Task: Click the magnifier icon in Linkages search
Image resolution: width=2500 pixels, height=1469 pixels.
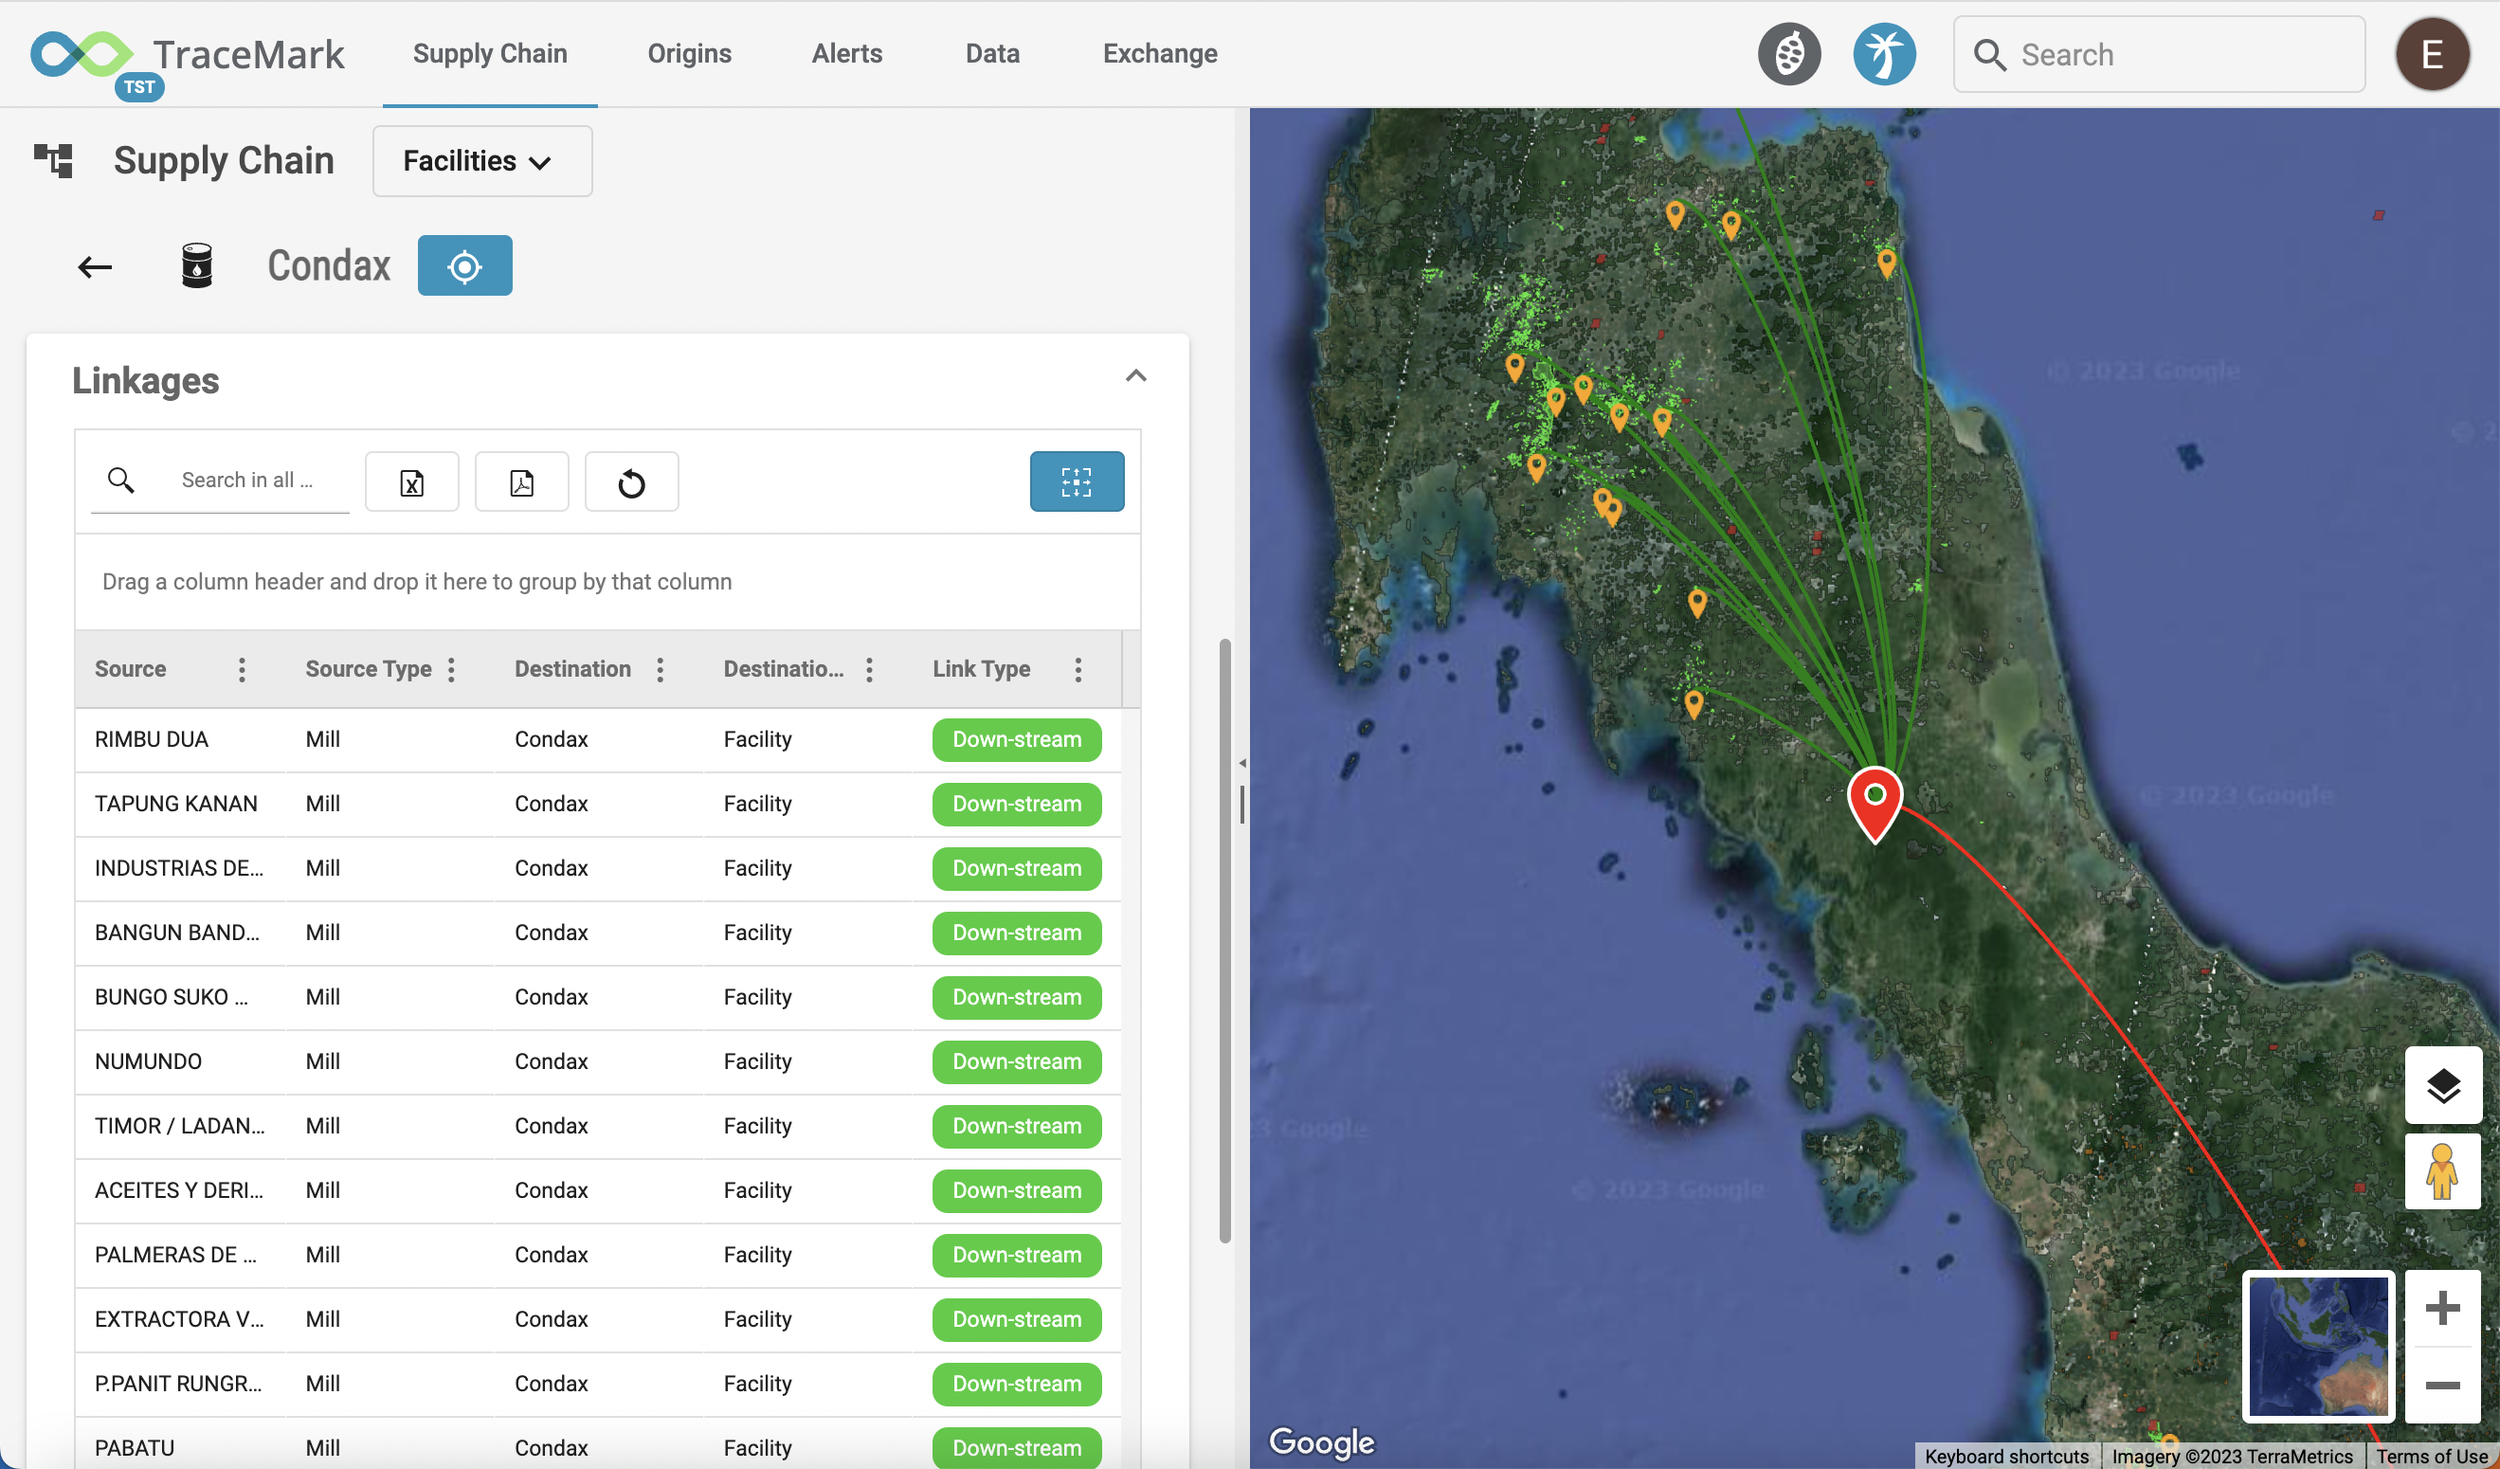Action: (x=121, y=480)
